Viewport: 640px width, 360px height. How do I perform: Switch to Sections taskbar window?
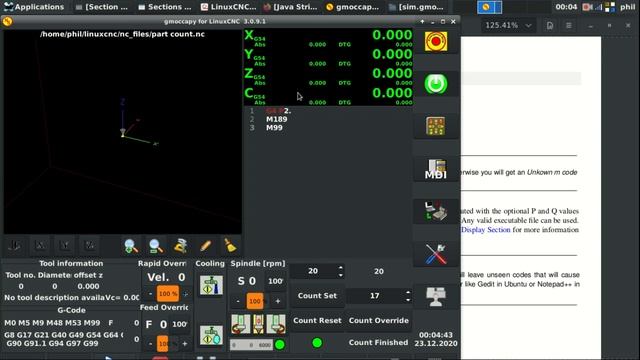(164, 7)
